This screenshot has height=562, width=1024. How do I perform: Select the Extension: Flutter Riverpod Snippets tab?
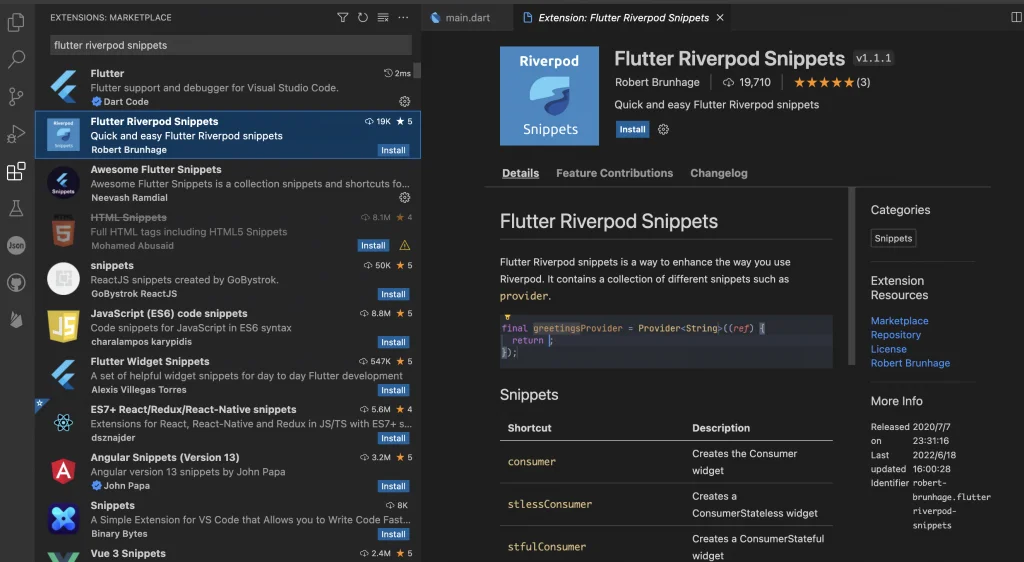coord(623,18)
